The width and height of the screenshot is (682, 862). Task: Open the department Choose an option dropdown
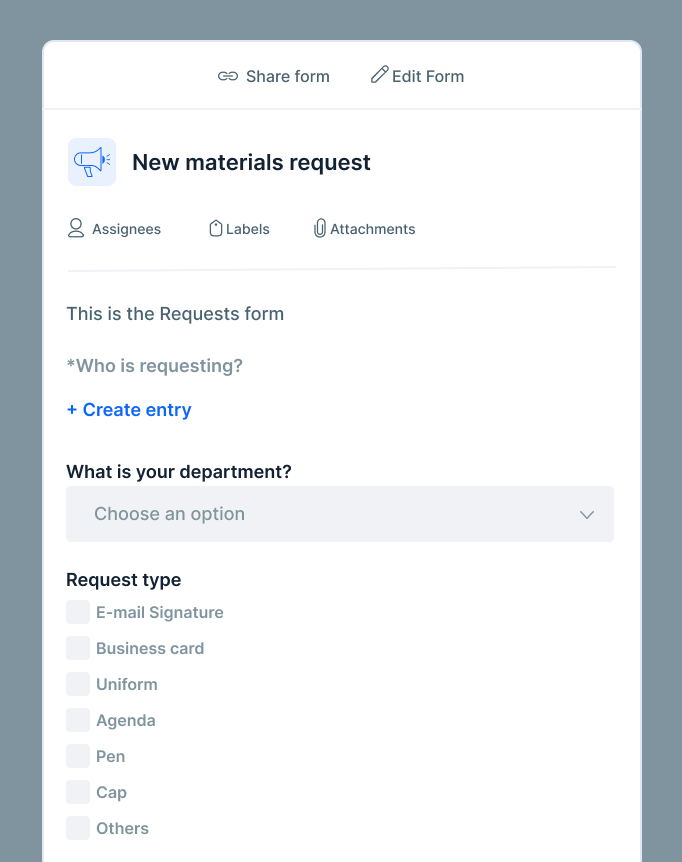[x=320, y=514]
